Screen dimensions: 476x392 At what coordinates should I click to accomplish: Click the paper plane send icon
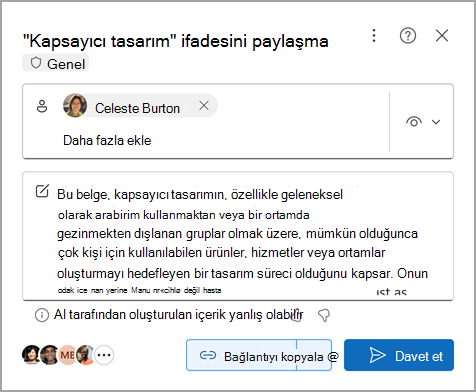point(377,356)
